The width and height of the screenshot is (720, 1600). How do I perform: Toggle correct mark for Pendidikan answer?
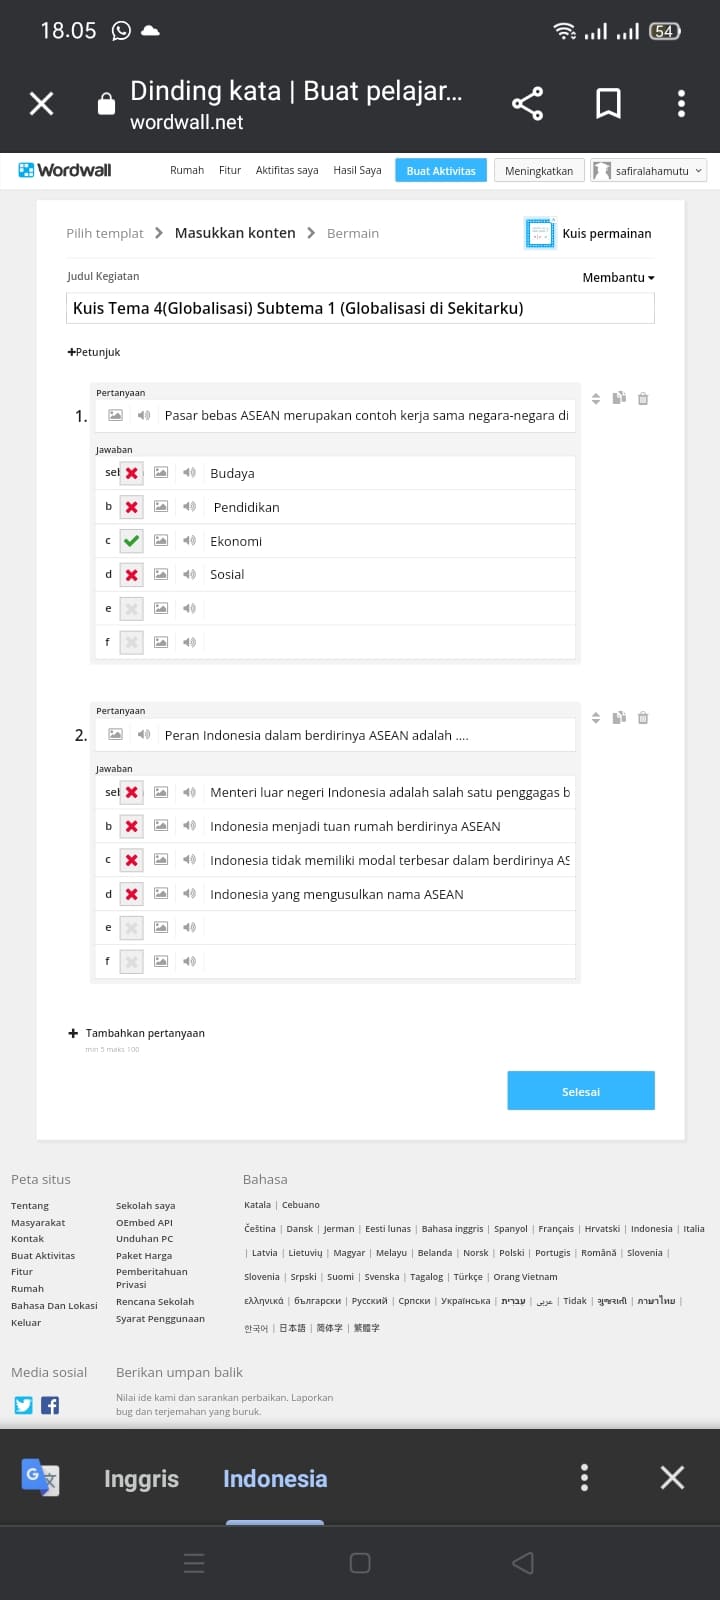point(131,507)
